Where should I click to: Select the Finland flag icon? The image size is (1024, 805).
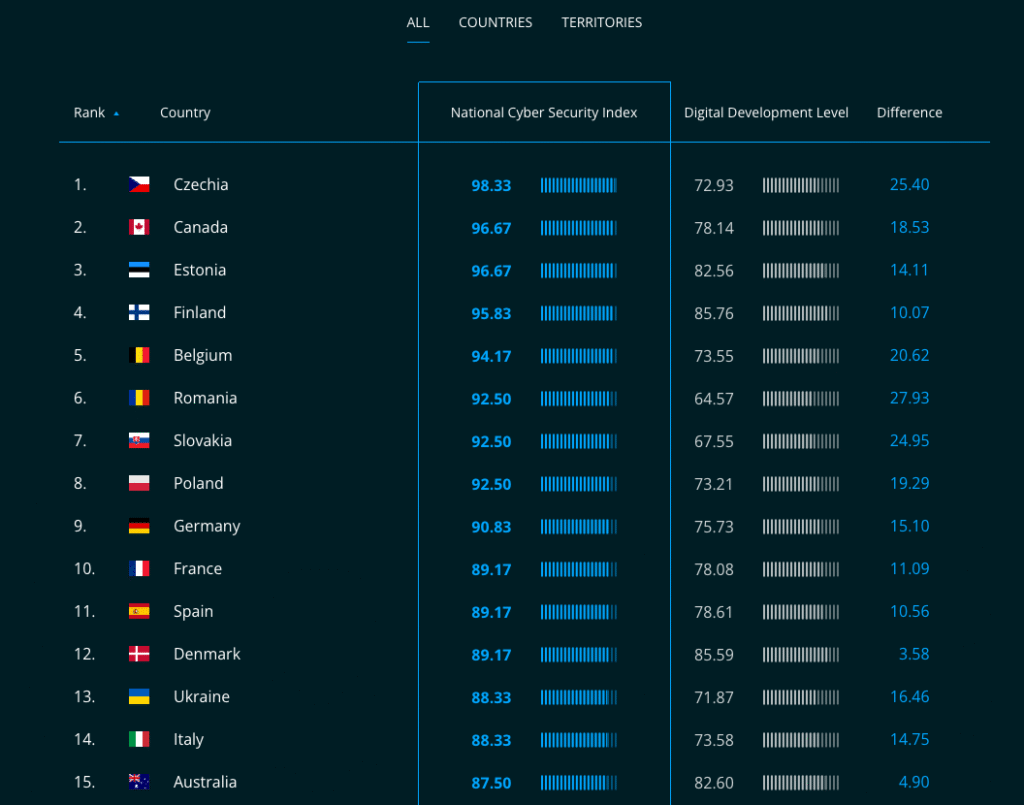point(139,313)
